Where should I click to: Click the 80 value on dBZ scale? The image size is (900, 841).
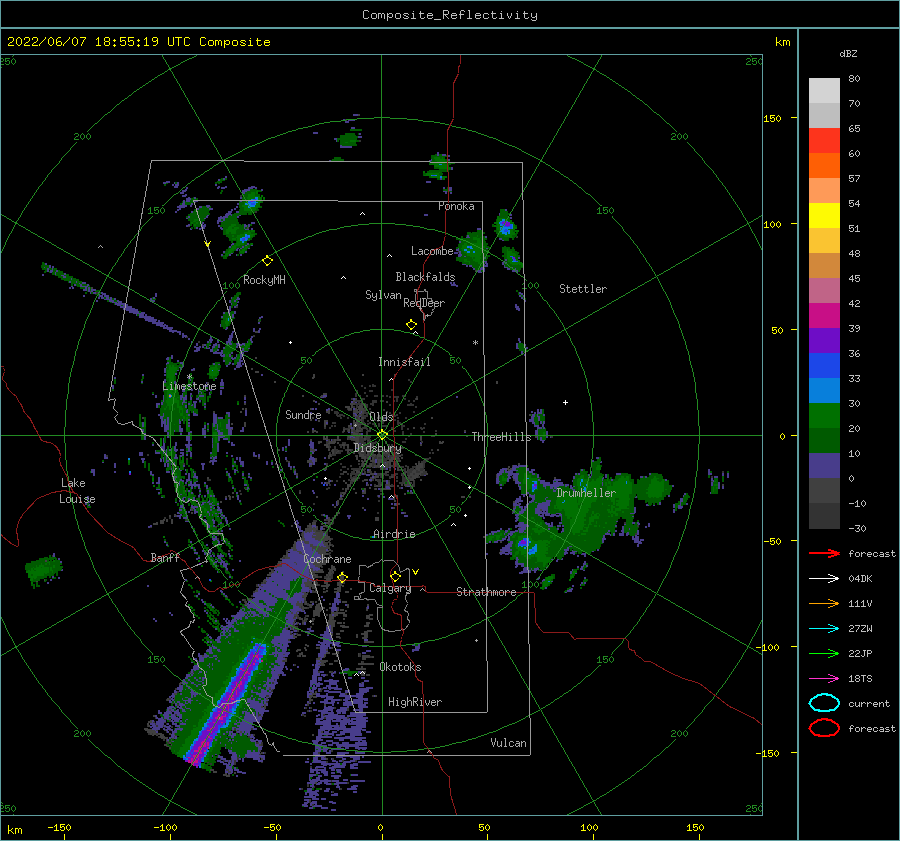click(x=855, y=79)
